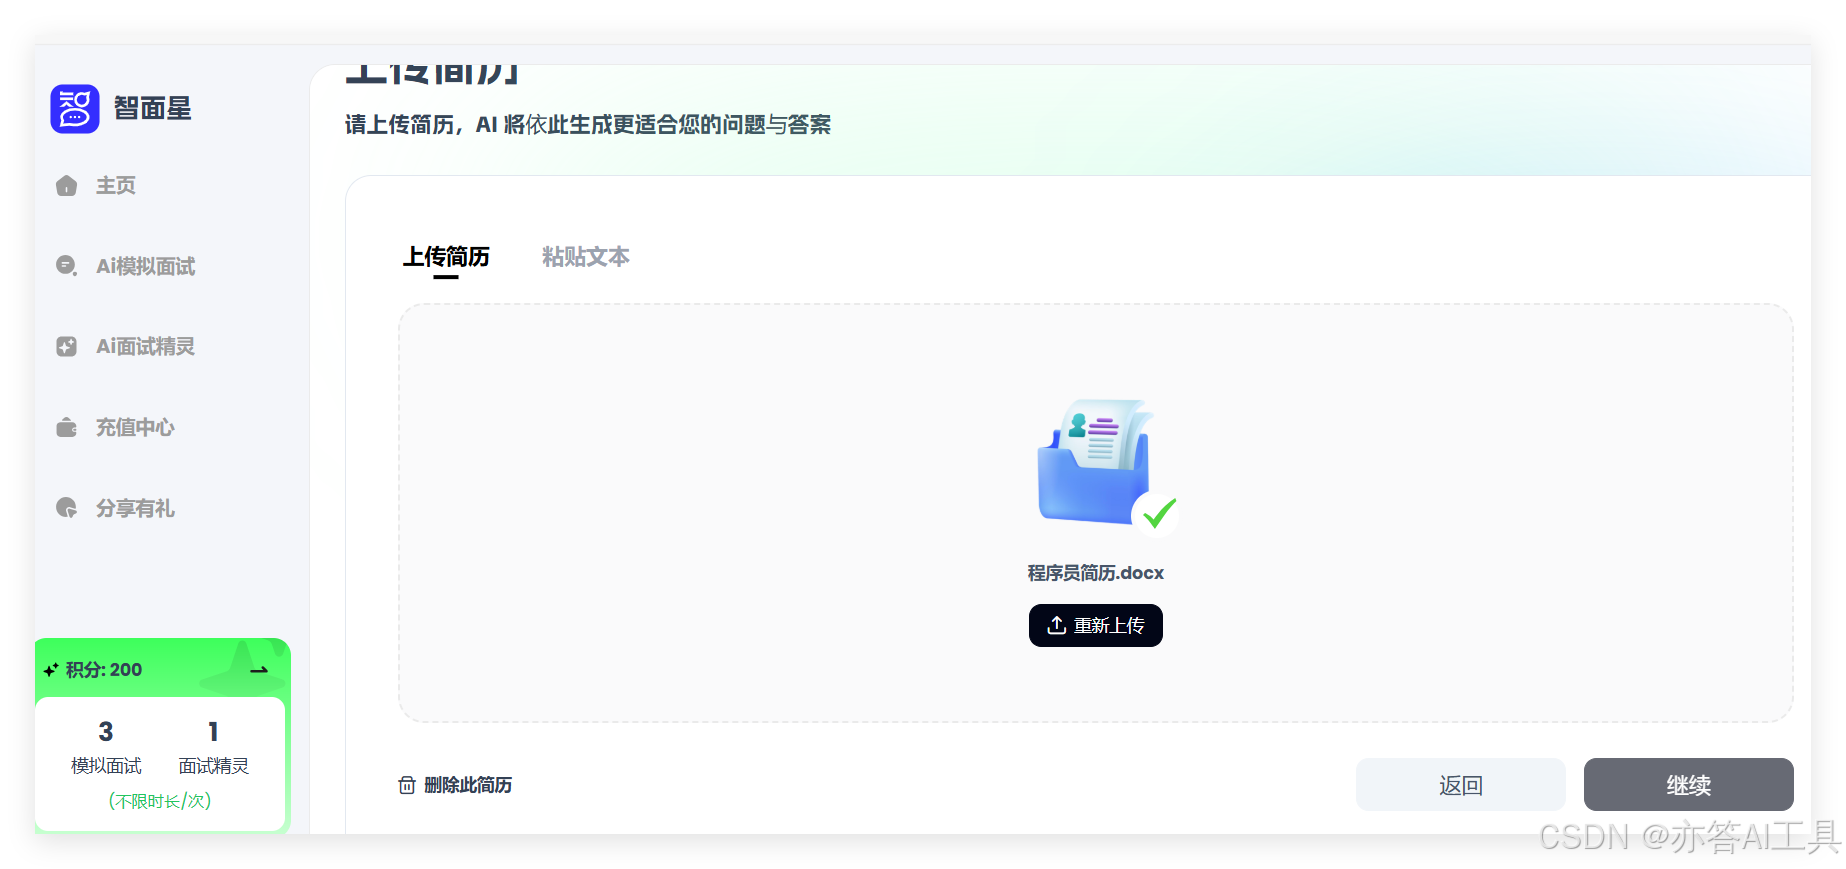Select the 重新上传 button
1846x869 pixels.
(1096, 626)
